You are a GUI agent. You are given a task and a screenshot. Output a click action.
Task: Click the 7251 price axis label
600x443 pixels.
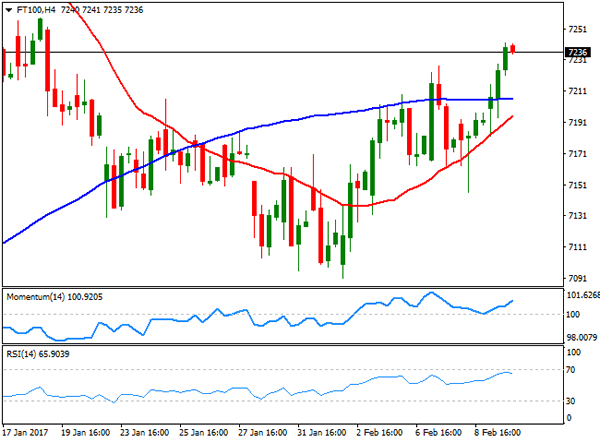pyautogui.click(x=577, y=29)
